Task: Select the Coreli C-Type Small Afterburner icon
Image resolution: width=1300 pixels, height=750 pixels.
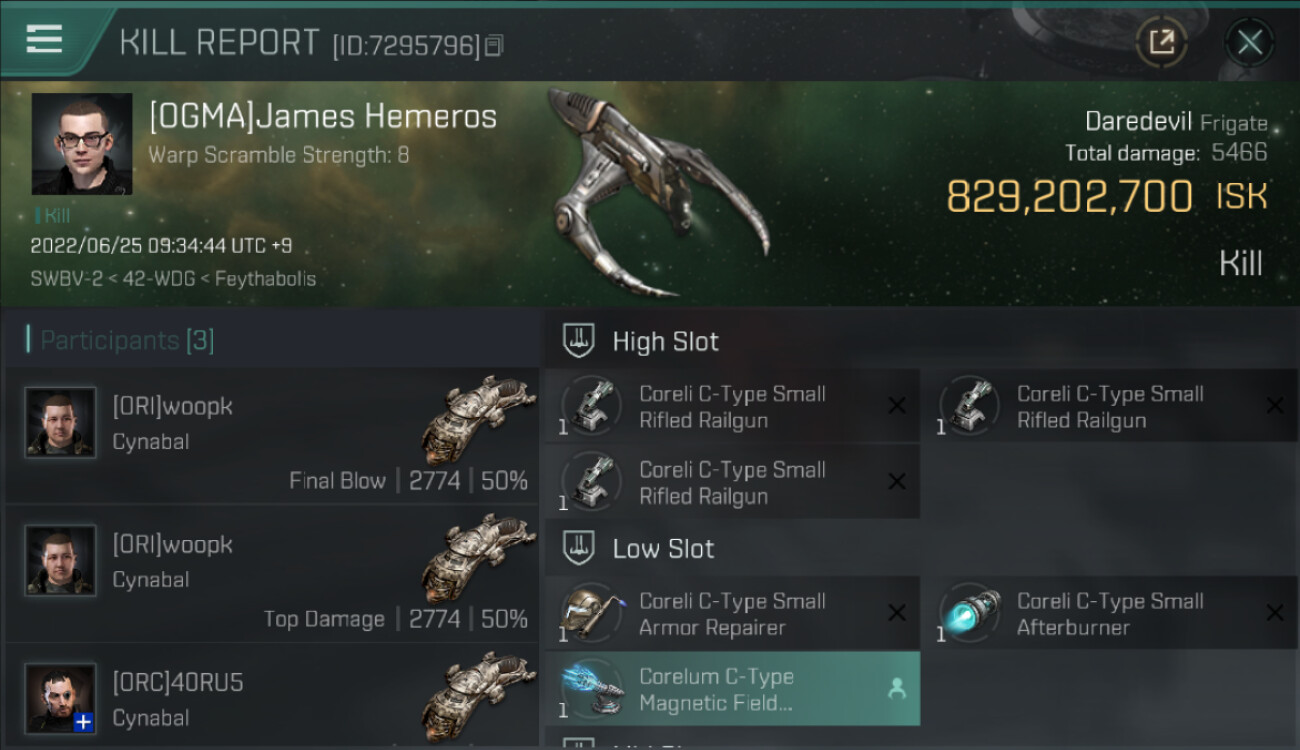Action: pos(969,613)
